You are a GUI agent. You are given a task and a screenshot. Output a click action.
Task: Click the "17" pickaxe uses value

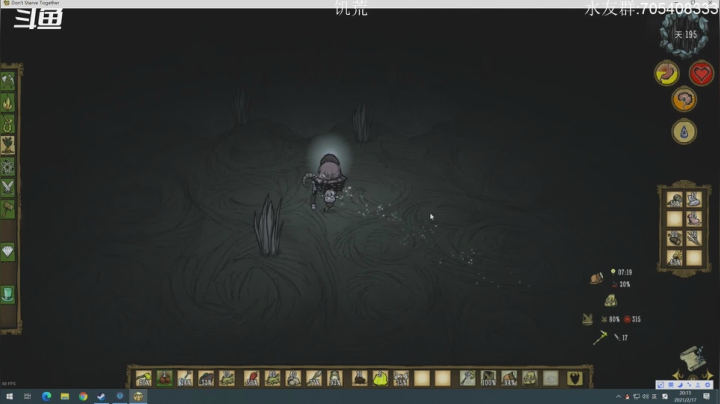(x=624, y=338)
